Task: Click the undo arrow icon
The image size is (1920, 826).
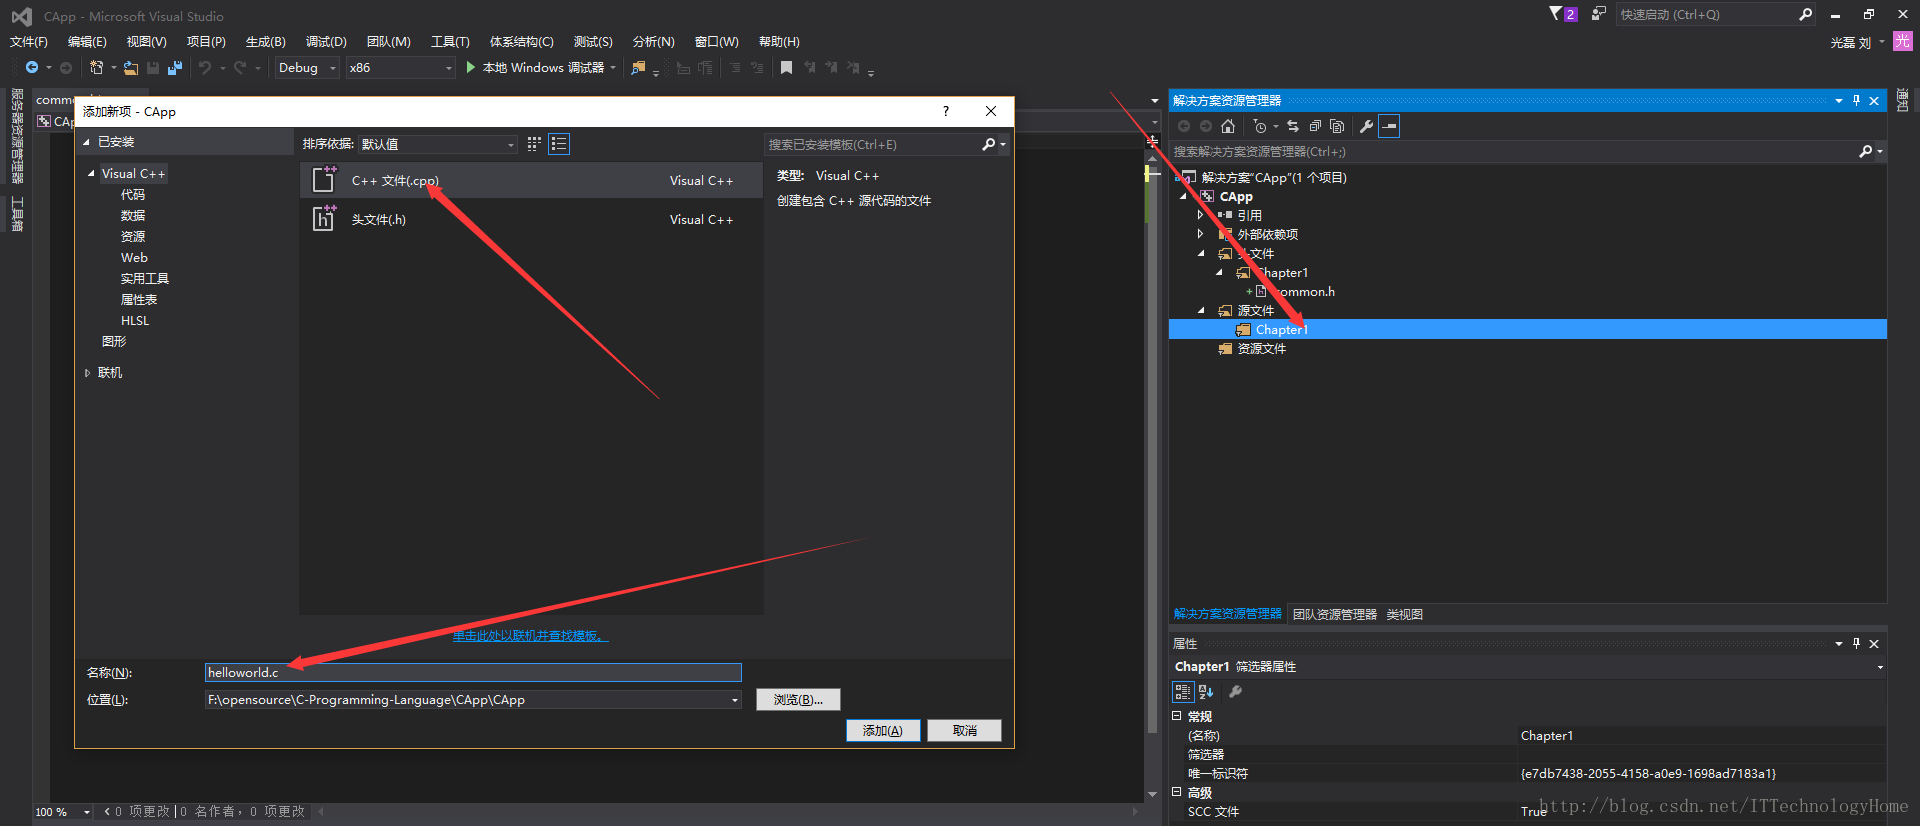Action: click(205, 67)
